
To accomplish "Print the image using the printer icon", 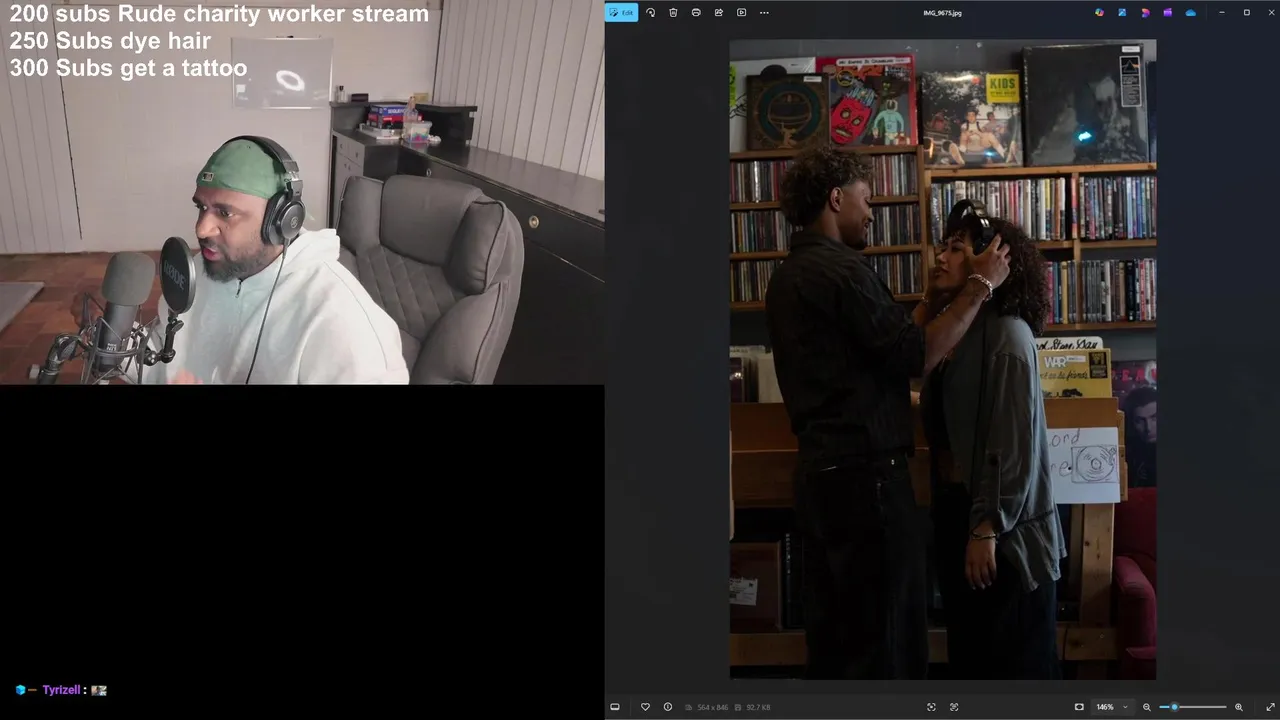I will click(x=696, y=12).
